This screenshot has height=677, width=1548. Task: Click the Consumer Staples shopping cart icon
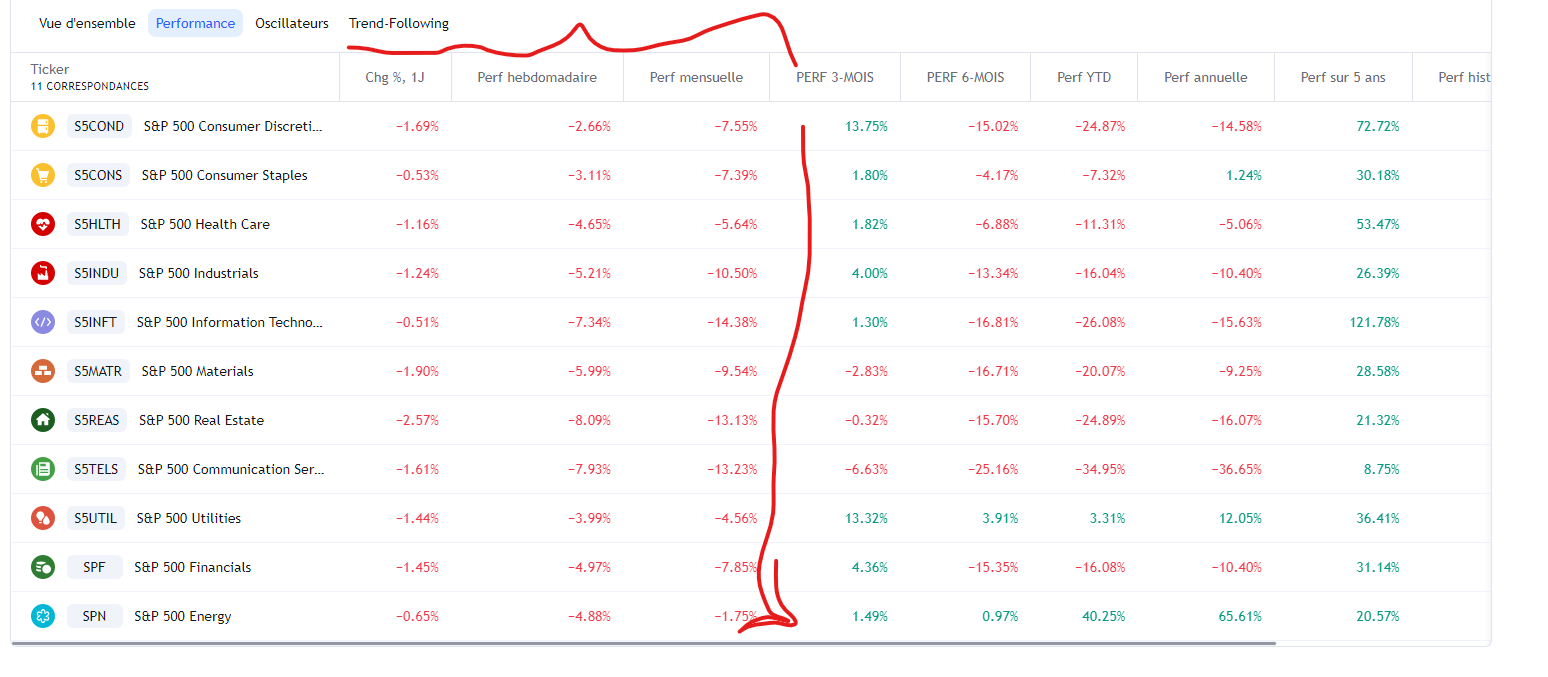[42, 175]
